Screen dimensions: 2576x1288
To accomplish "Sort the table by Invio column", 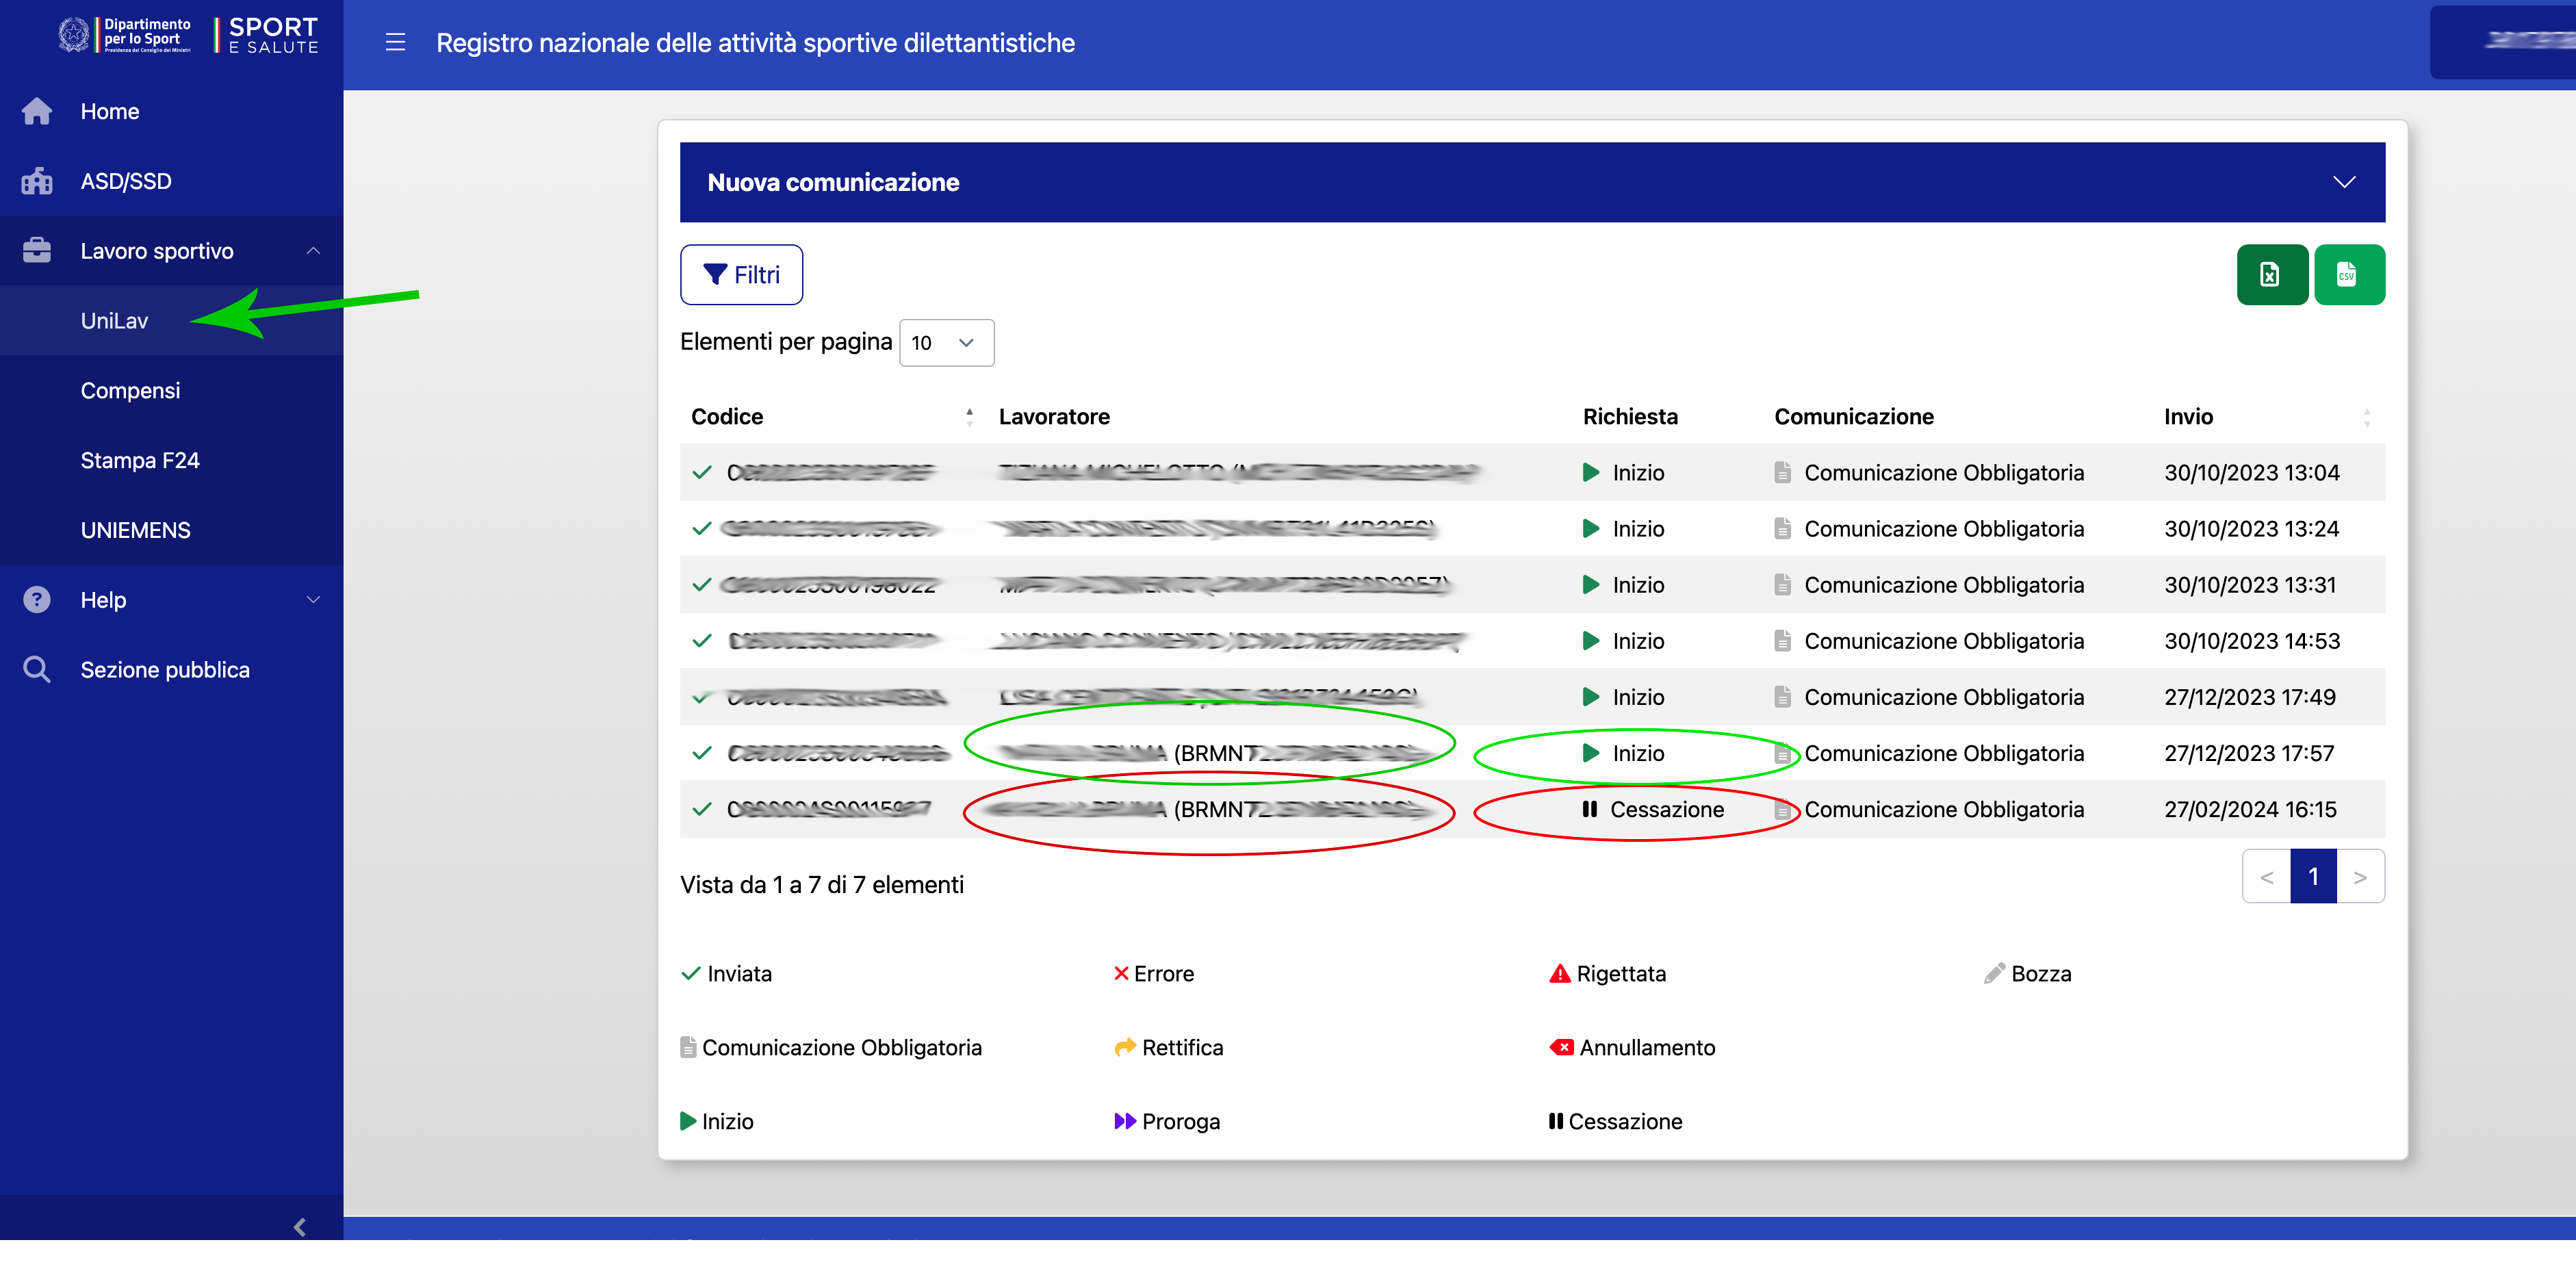I will click(x=2366, y=417).
